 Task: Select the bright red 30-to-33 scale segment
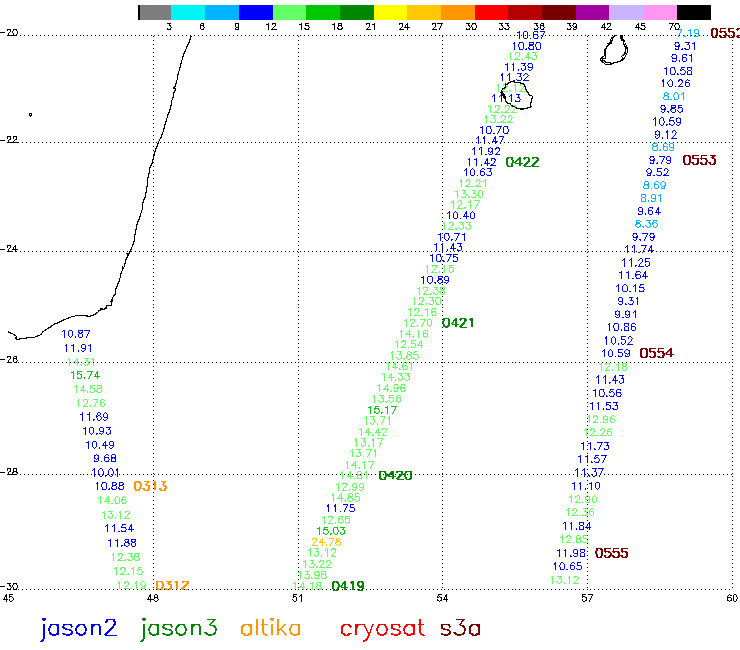(492, 12)
